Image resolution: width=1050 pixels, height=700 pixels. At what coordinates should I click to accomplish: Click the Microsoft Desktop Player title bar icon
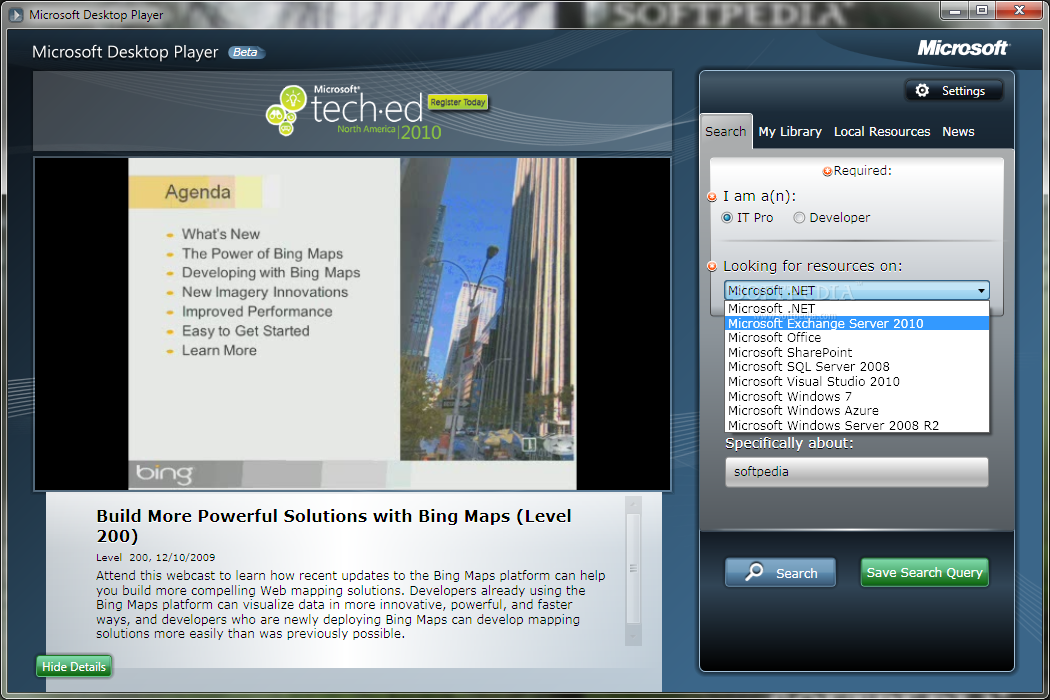pos(15,14)
